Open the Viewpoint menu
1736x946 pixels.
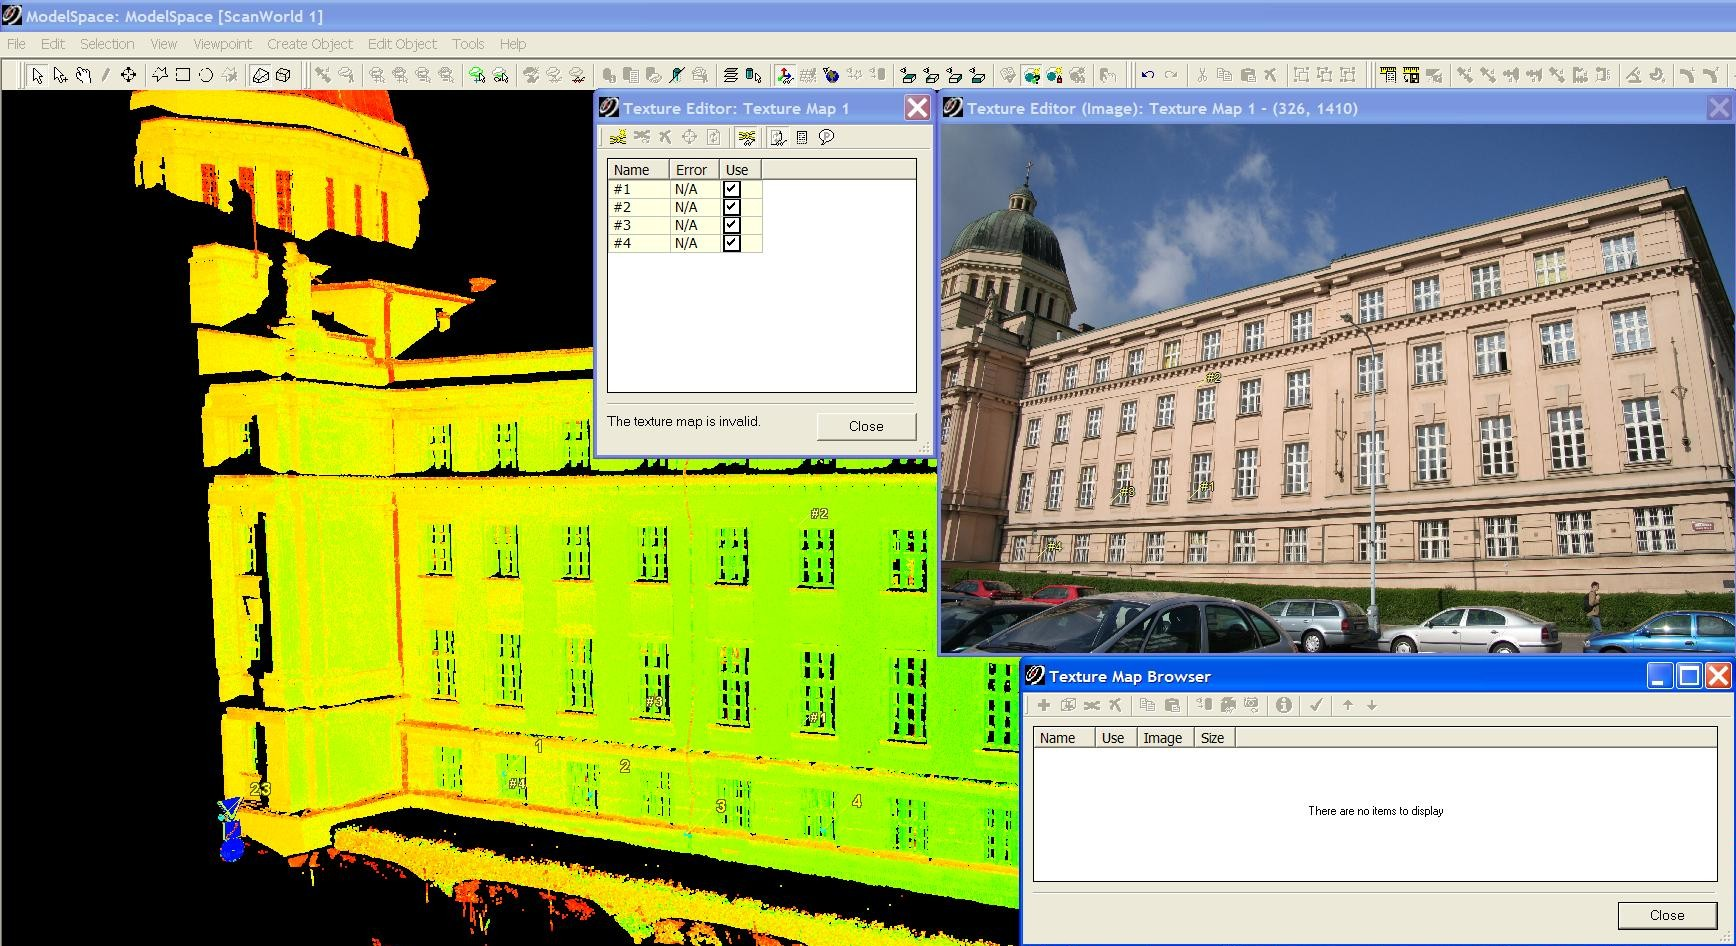coord(222,44)
